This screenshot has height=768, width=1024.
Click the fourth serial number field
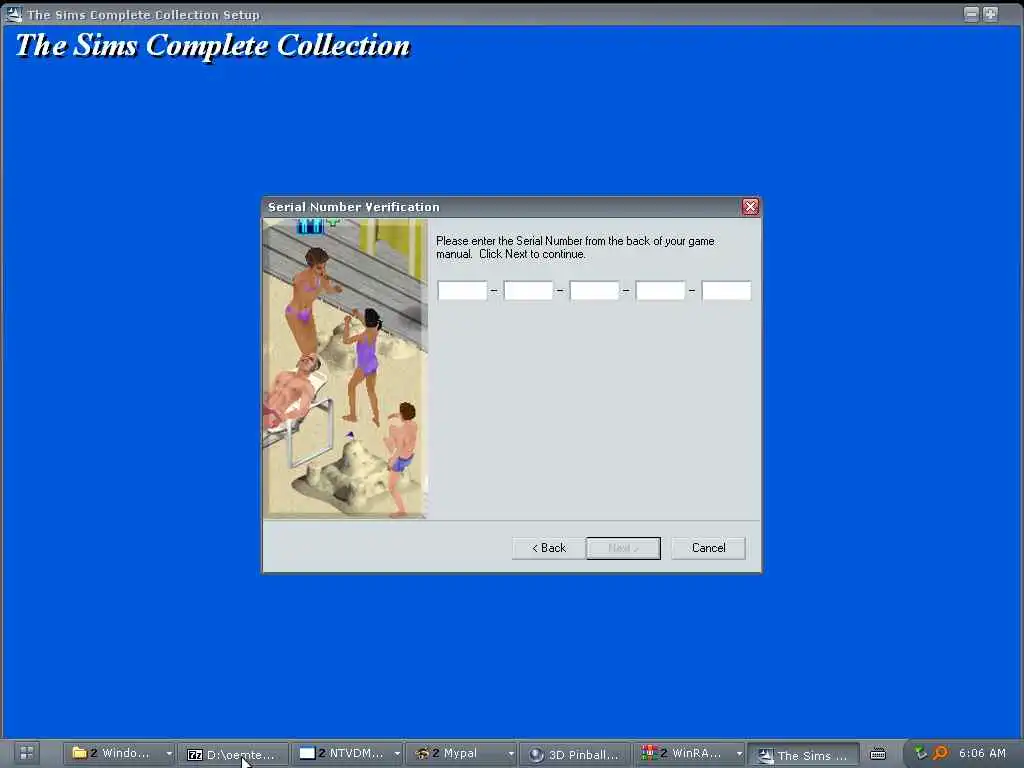(x=660, y=290)
